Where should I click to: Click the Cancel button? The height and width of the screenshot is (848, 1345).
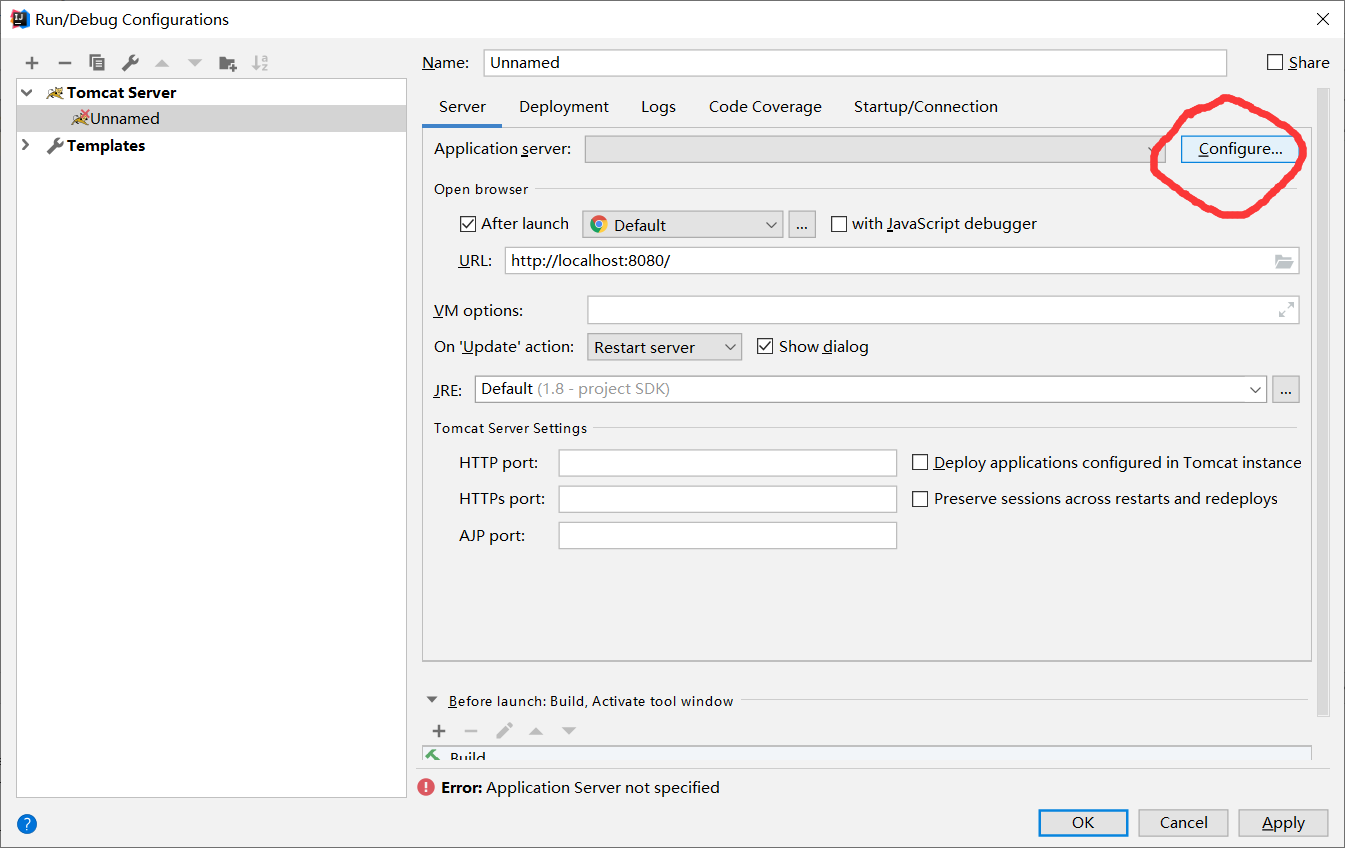coord(1184,822)
